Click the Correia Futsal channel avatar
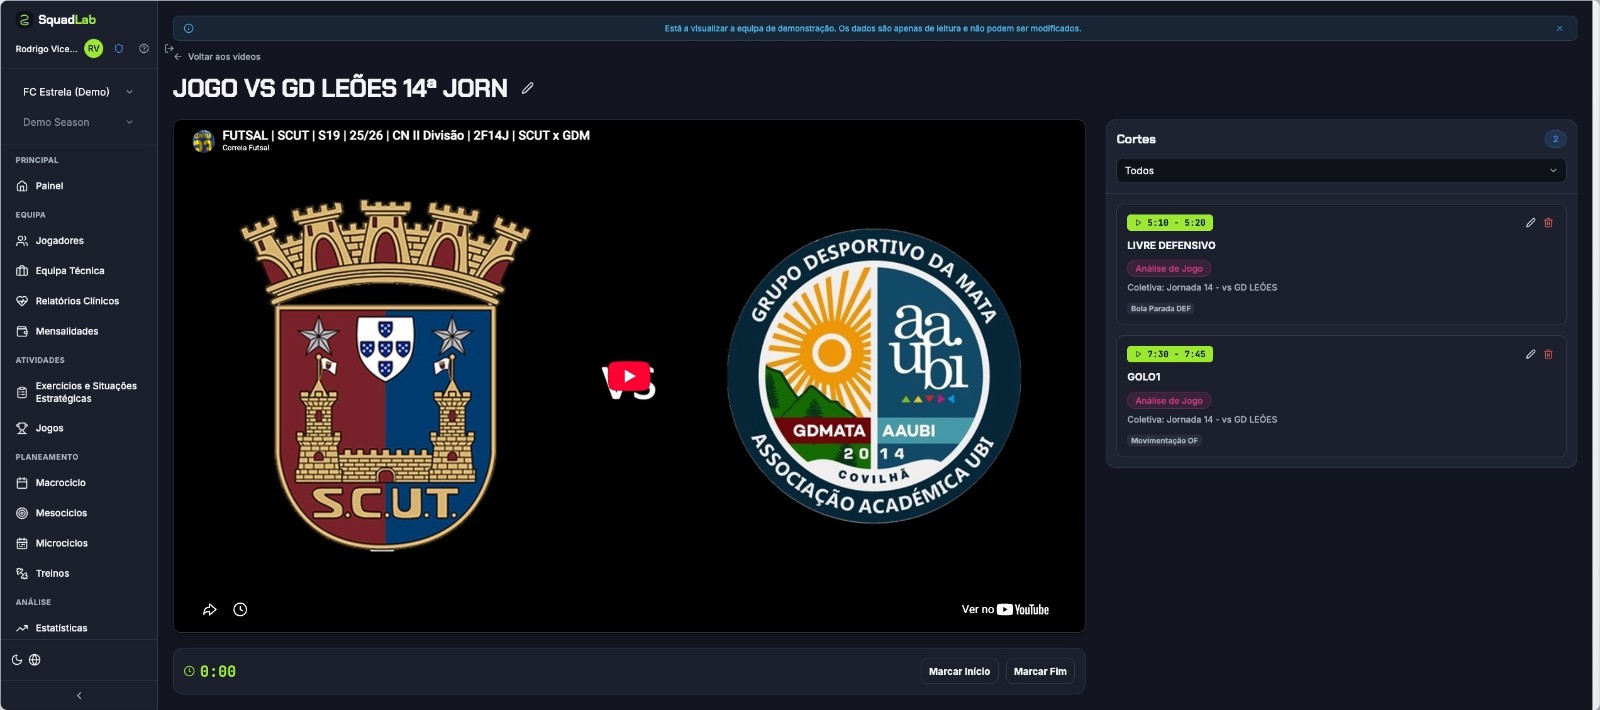 tap(203, 141)
